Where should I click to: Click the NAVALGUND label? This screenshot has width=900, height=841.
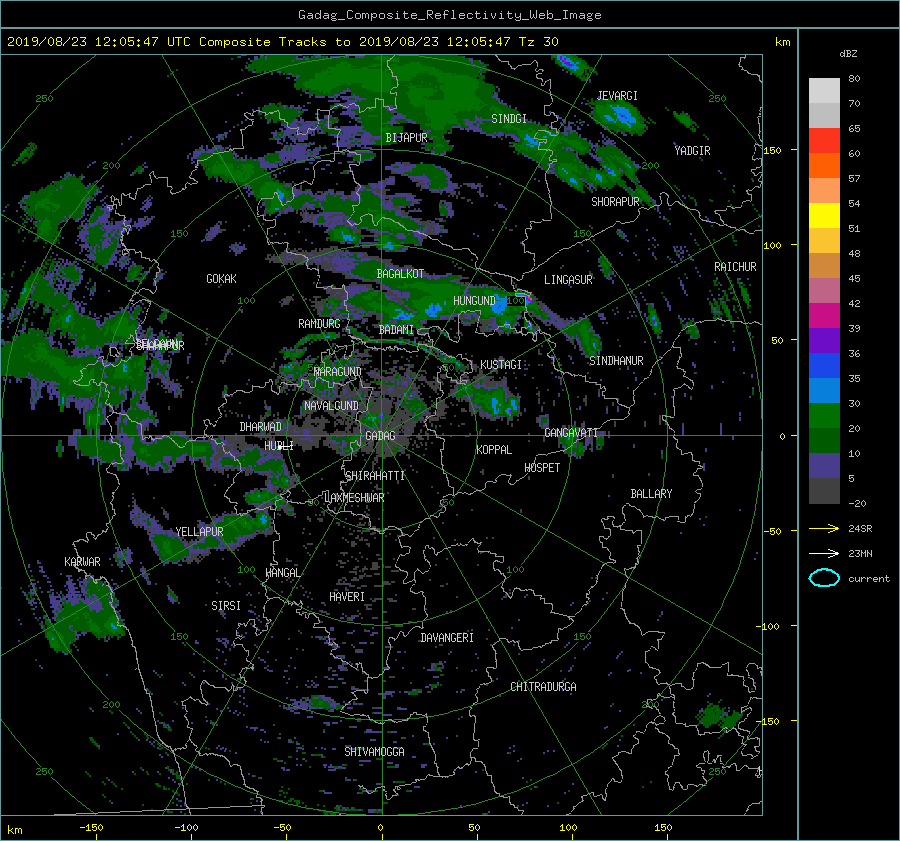click(x=331, y=406)
